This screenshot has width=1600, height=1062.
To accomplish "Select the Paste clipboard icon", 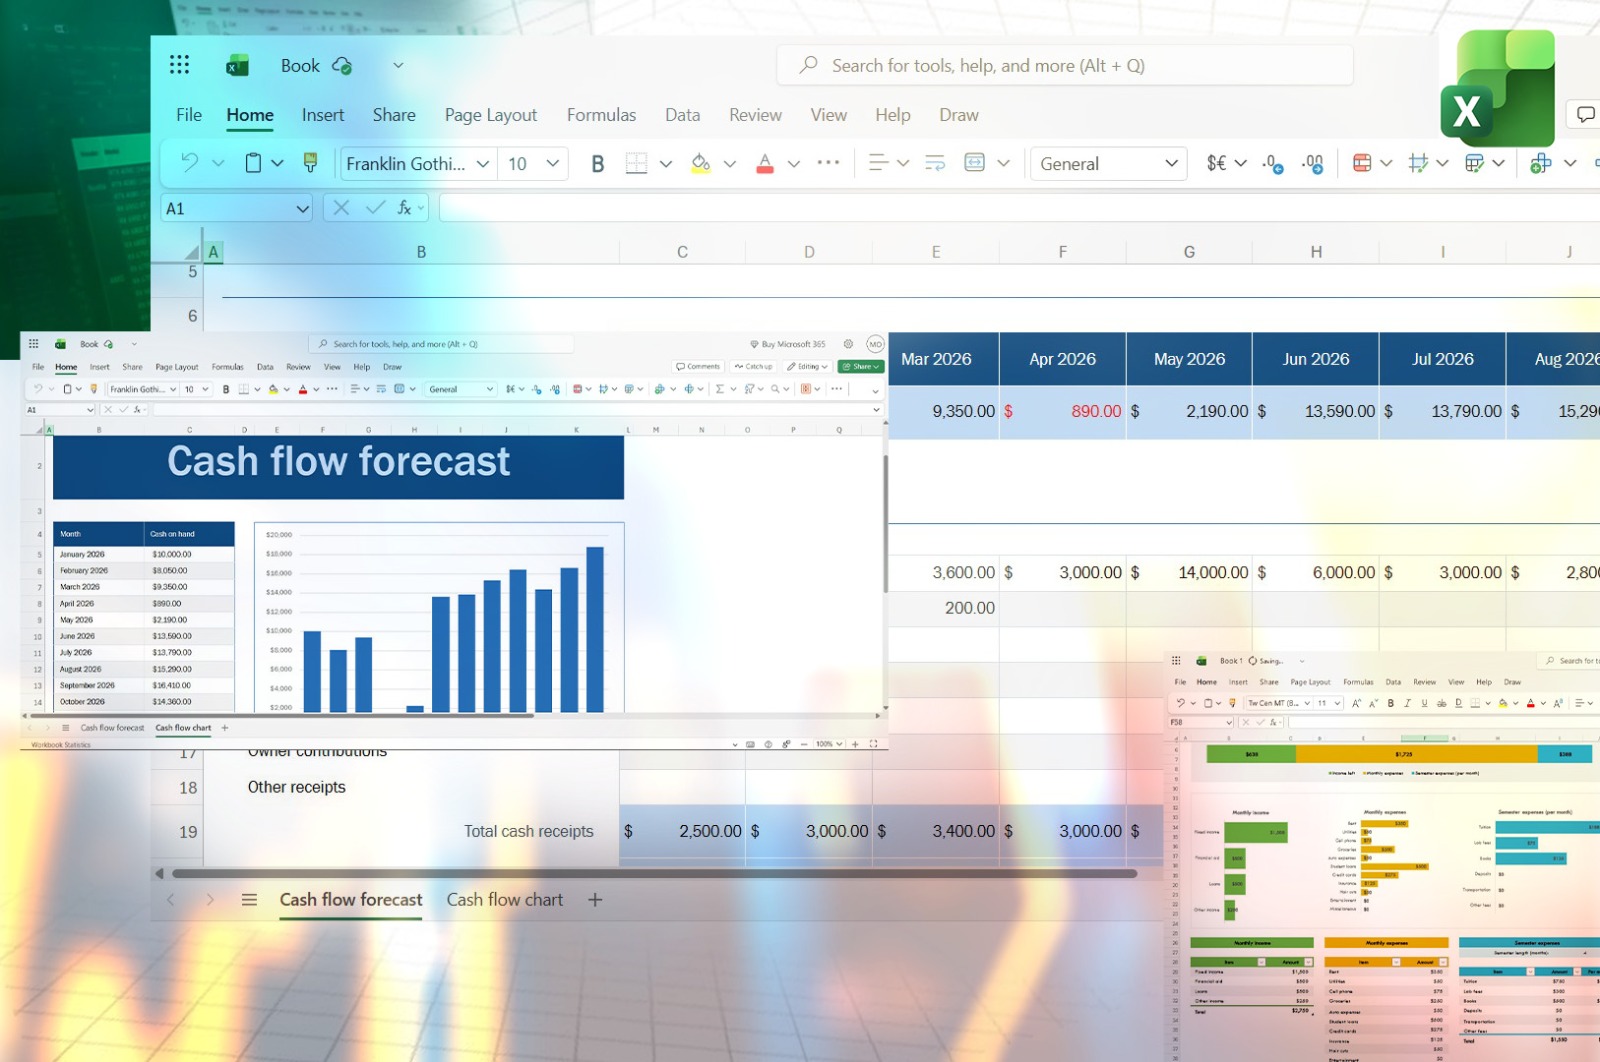I will [x=254, y=162].
